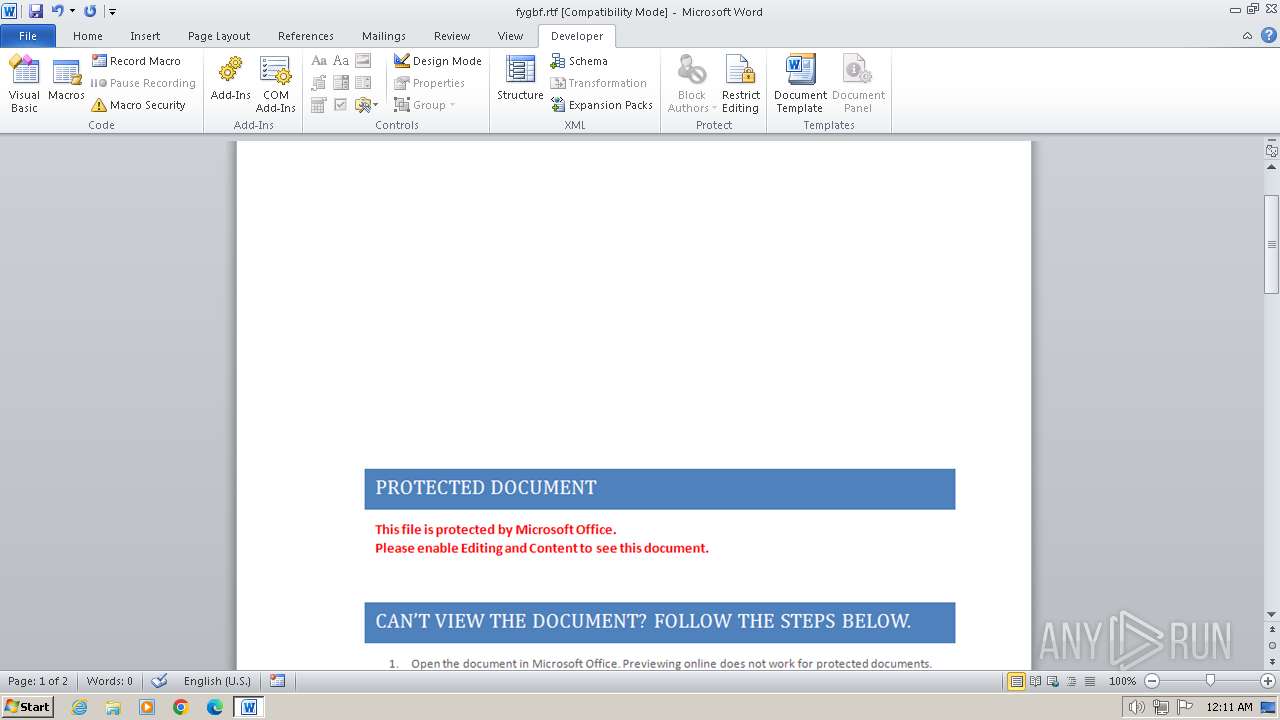This screenshot has width=1280, height=720.
Task: Click PROTECTED DOCUMENT heading in document
Action: pos(486,488)
